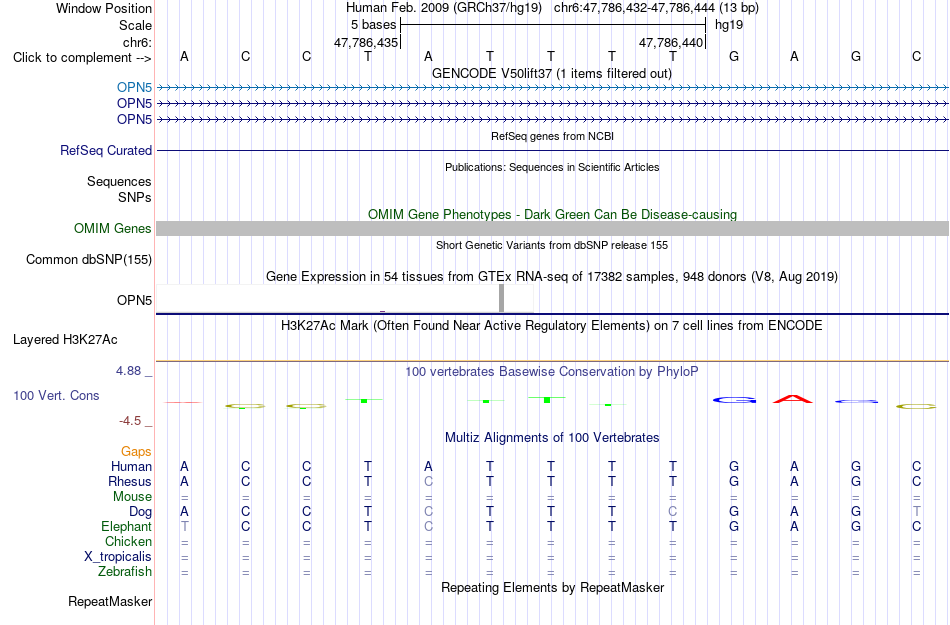Open the Common dbSNP(155) track label

[x=89, y=259]
